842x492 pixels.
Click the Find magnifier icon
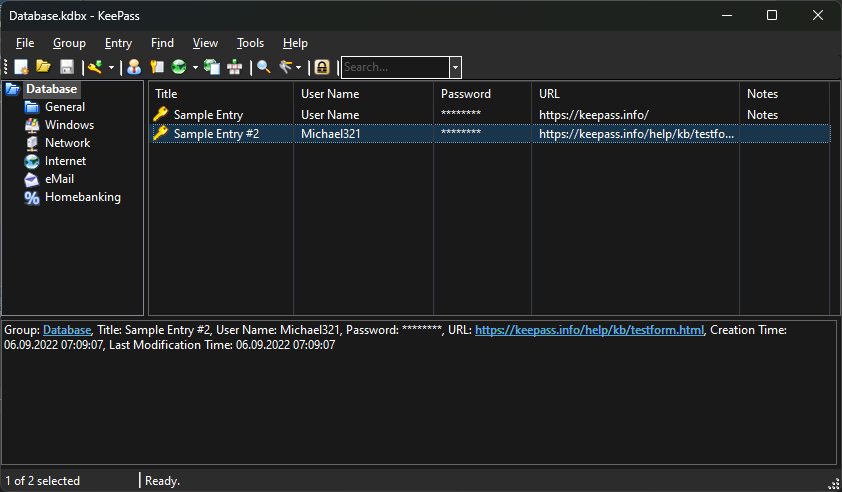click(x=264, y=67)
